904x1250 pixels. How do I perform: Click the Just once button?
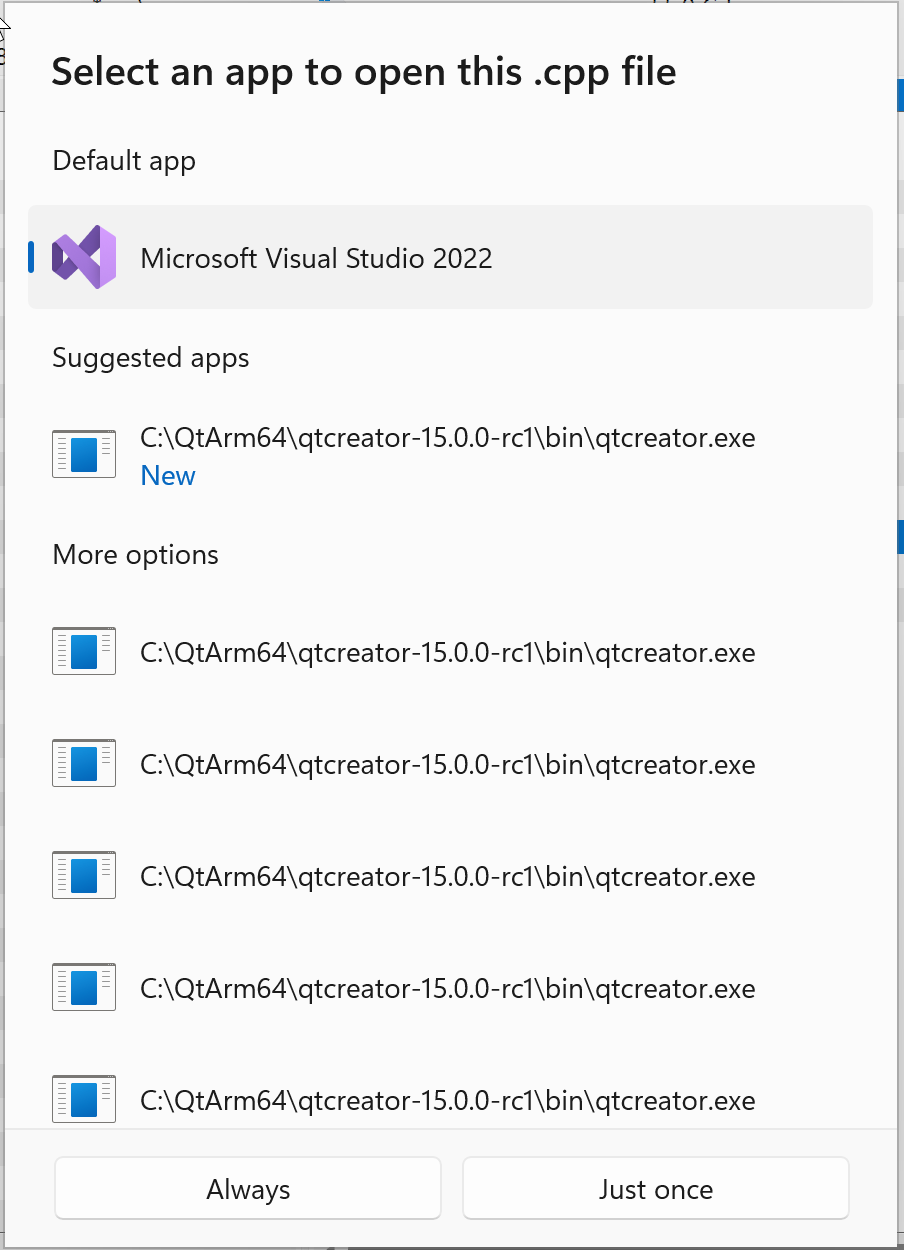[x=655, y=1189]
